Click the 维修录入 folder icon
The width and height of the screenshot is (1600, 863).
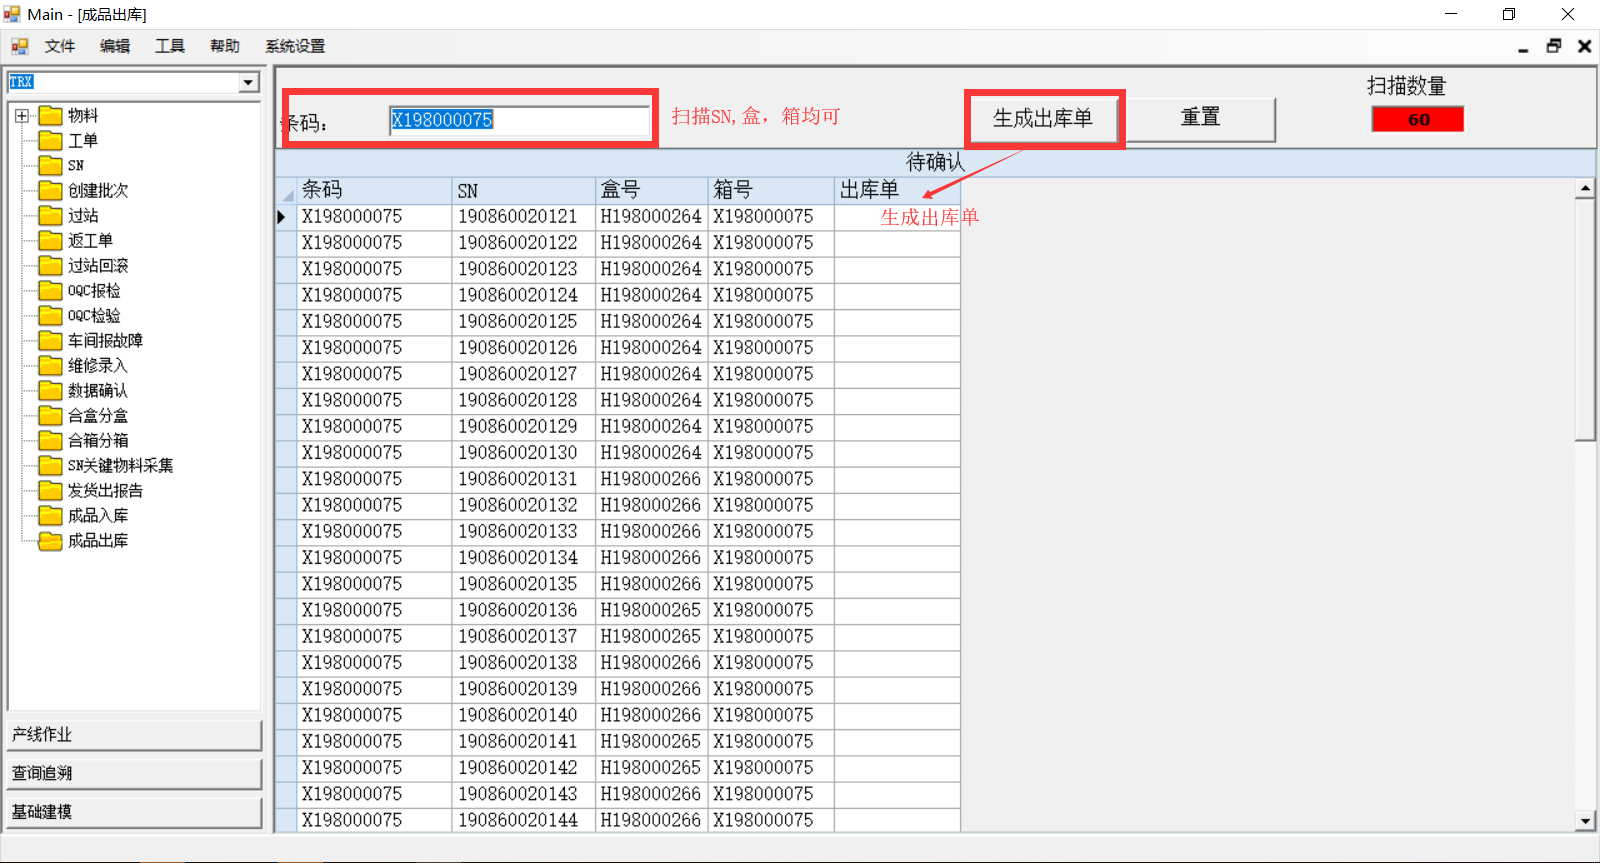click(50, 366)
